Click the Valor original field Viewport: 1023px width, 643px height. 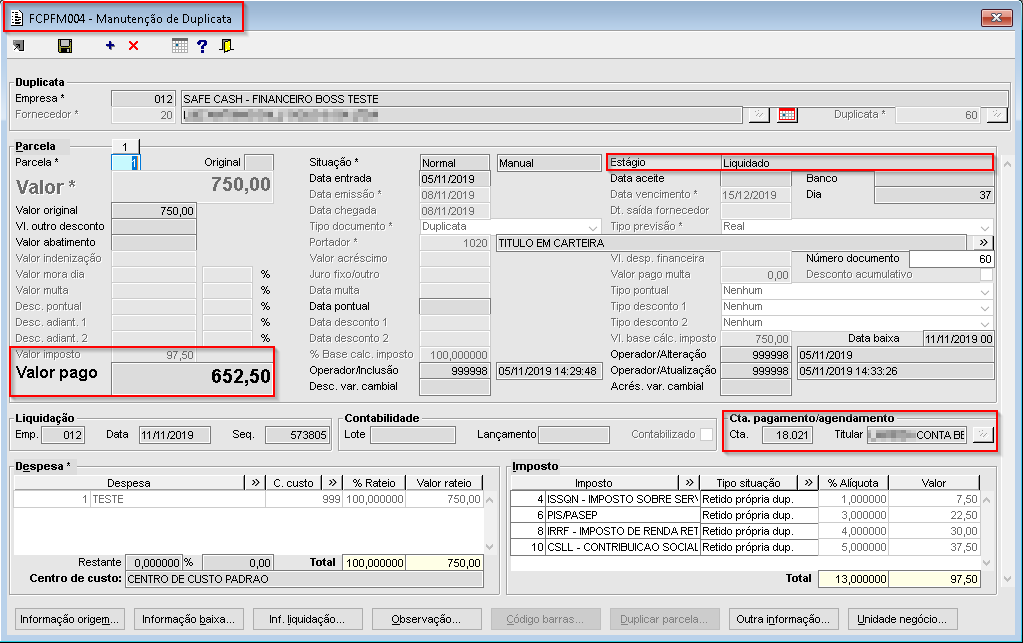(x=154, y=211)
